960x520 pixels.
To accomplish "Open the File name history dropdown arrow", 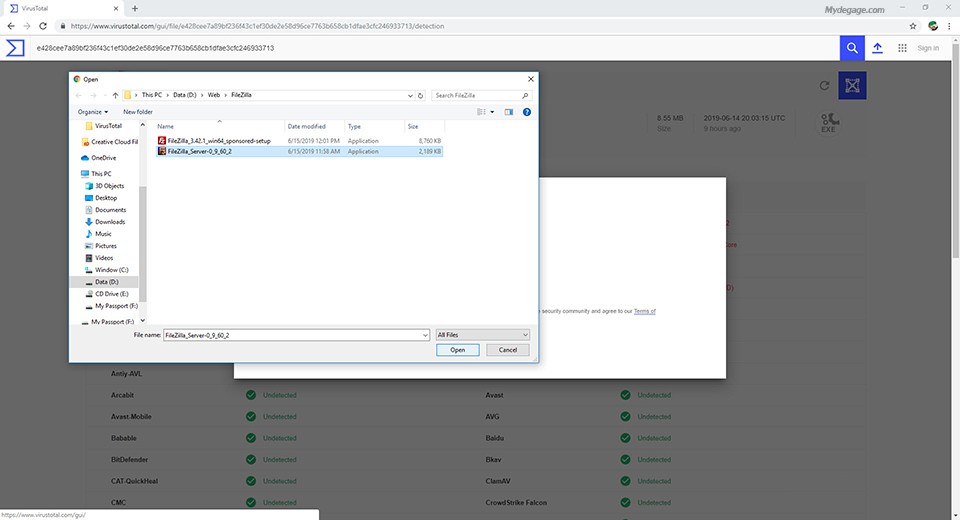I will 425,335.
